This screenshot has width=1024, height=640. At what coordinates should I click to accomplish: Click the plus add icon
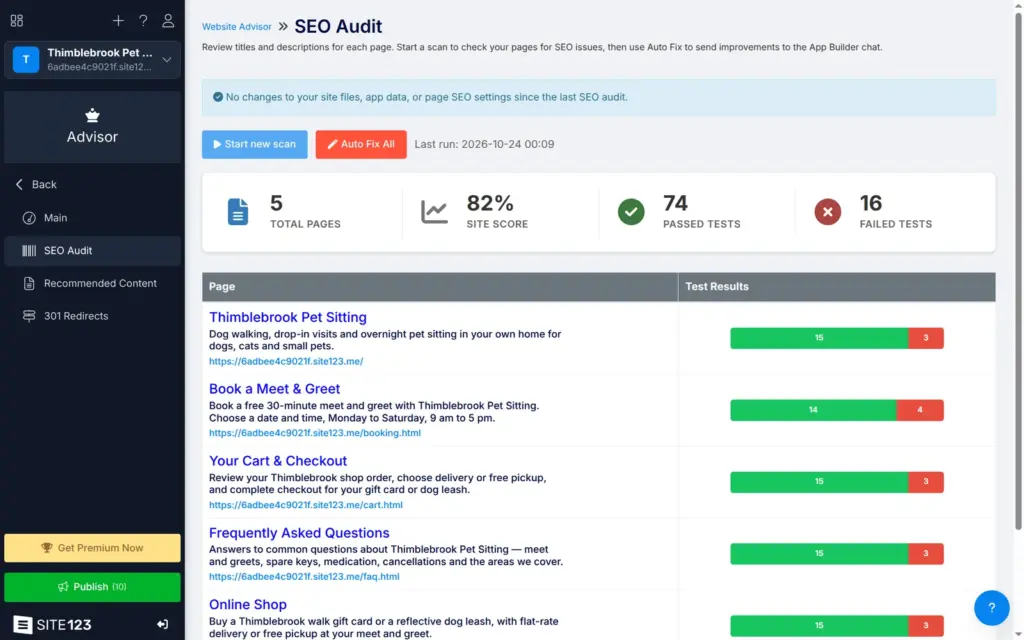118,21
